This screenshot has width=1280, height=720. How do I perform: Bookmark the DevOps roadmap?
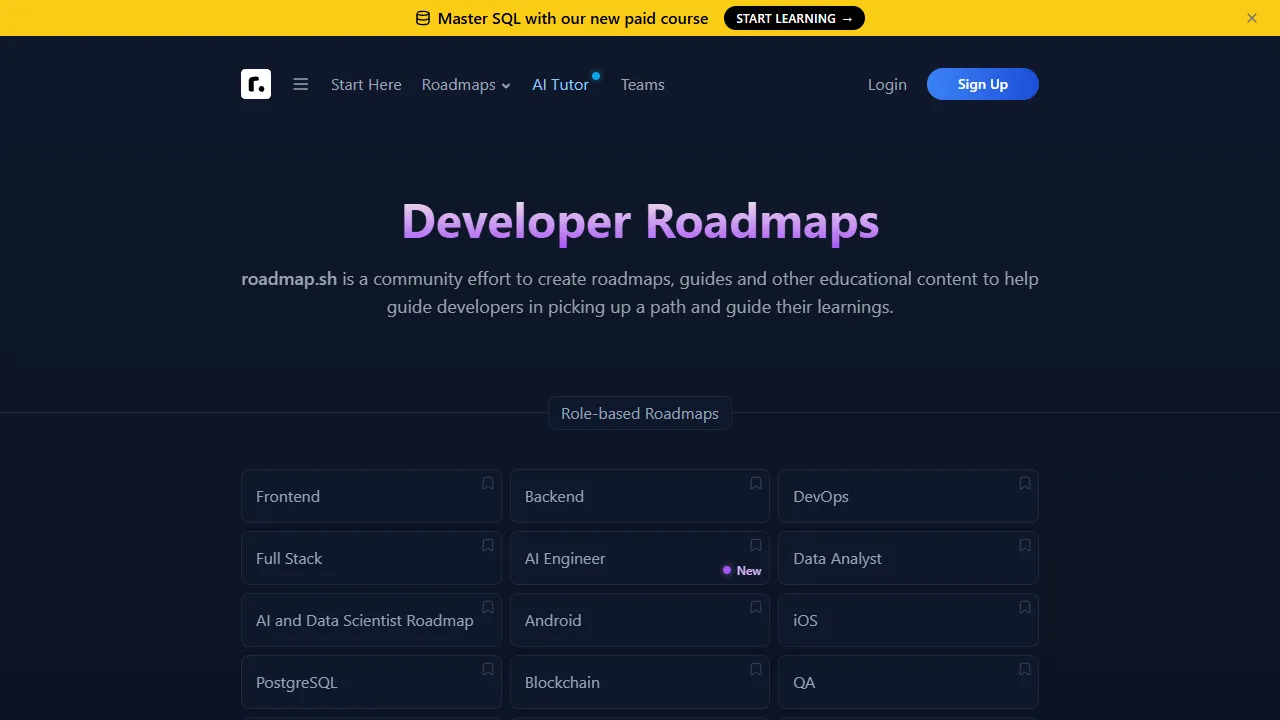point(1025,483)
